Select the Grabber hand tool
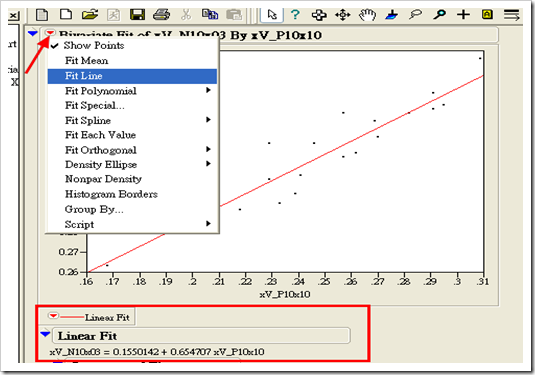The height and width of the screenshot is (375, 535). [367, 15]
